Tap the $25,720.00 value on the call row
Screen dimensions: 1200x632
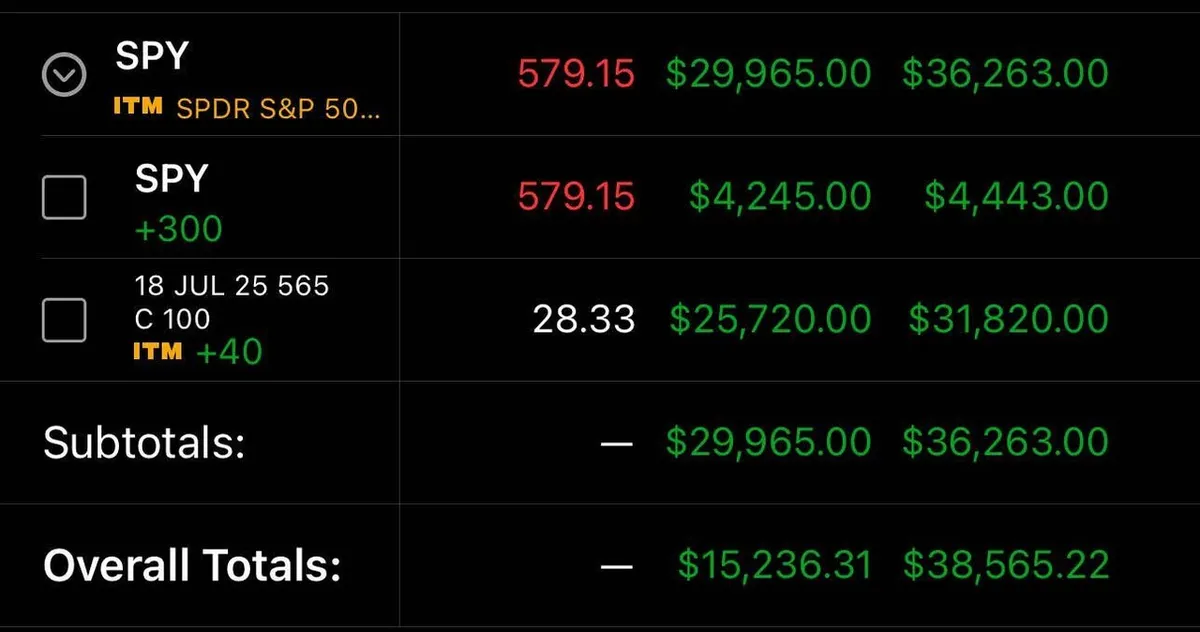pos(769,319)
